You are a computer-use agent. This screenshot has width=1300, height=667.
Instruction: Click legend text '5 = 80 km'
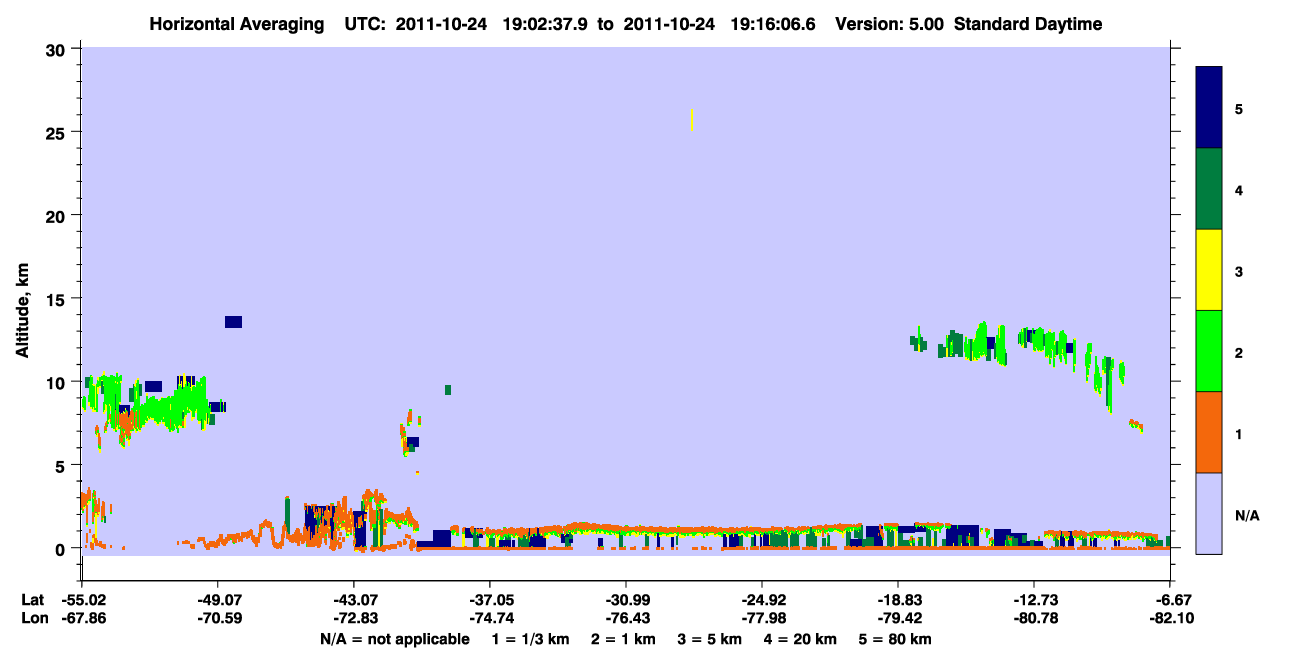pos(897,639)
